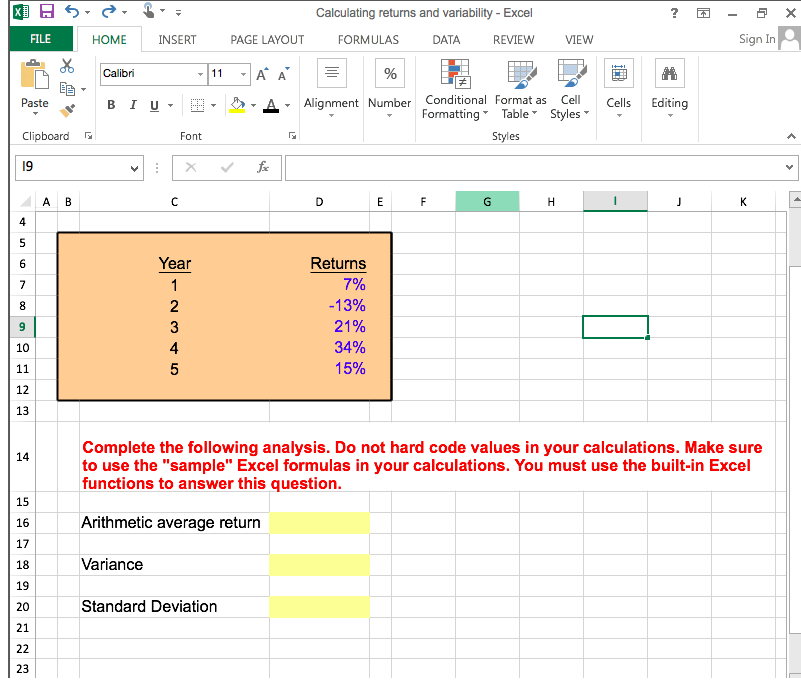Screen dimensions: 801x689
Task: Expand the Font Size dropdown
Action: point(242,74)
